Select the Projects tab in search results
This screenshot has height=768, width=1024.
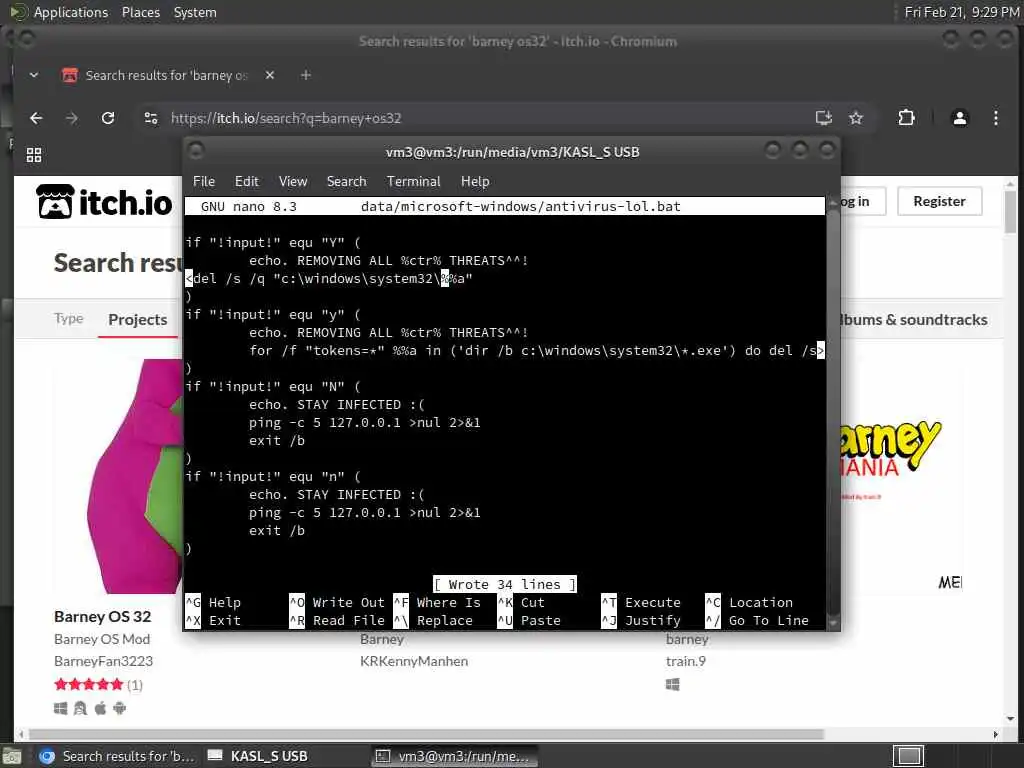click(138, 320)
